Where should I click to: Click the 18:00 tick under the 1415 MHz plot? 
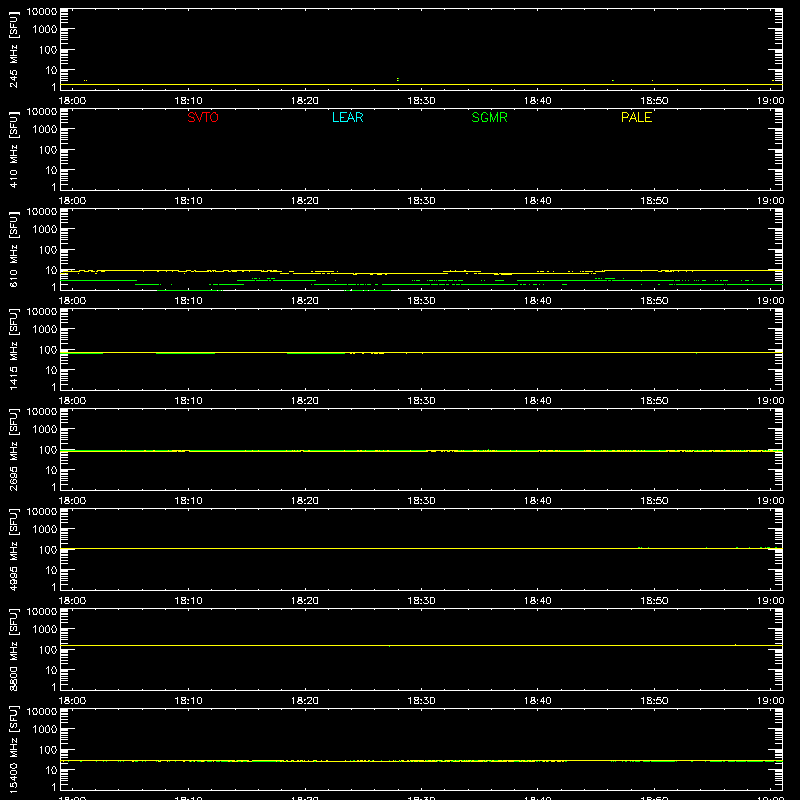pyautogui.click(x=72, y=401)
